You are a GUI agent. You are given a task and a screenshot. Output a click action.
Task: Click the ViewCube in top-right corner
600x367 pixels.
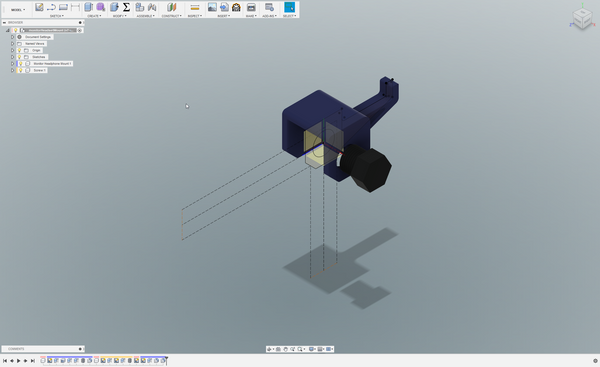pyautogui.click(x=582, y=18)
